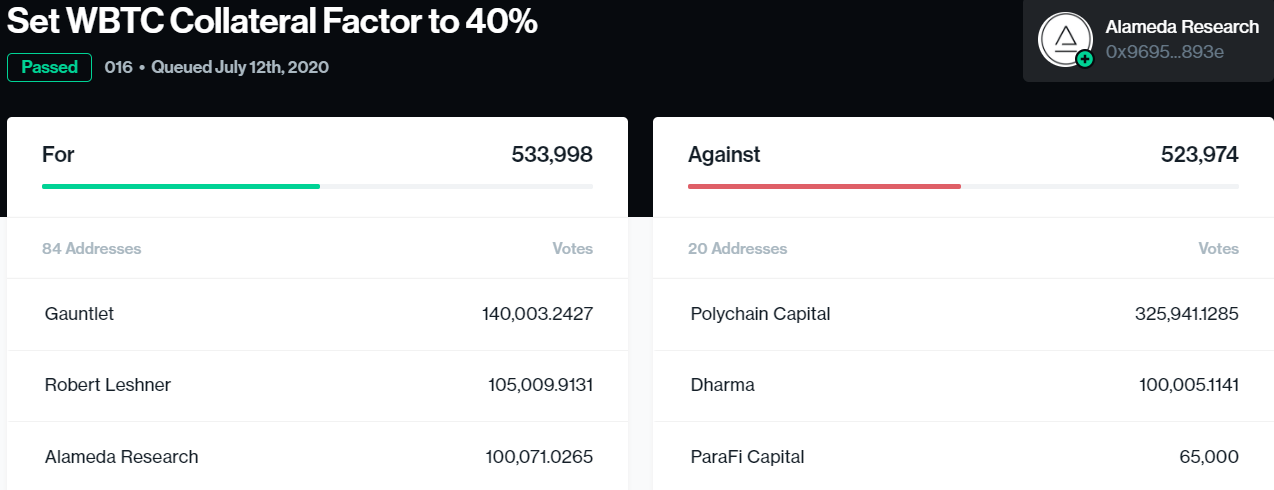Click the For total of 533,998

[552, 155]
